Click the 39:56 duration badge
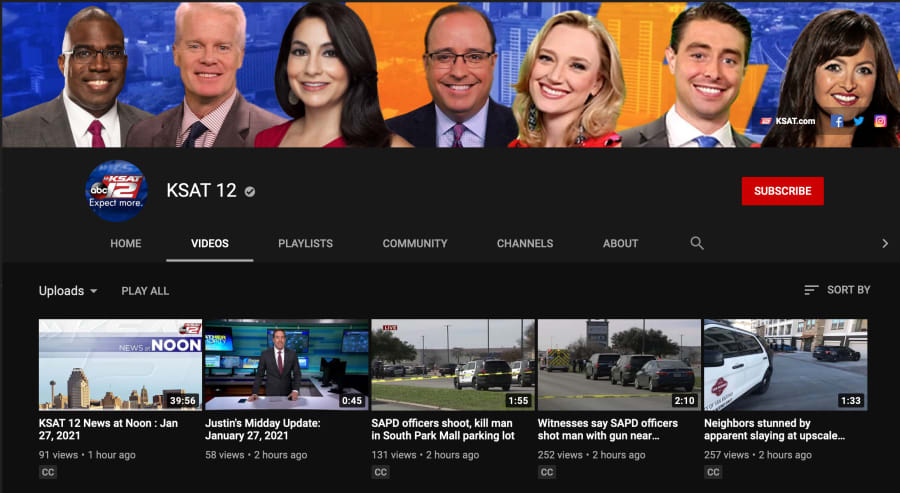This screenshot has width=900, height=493. coord(183,401)
